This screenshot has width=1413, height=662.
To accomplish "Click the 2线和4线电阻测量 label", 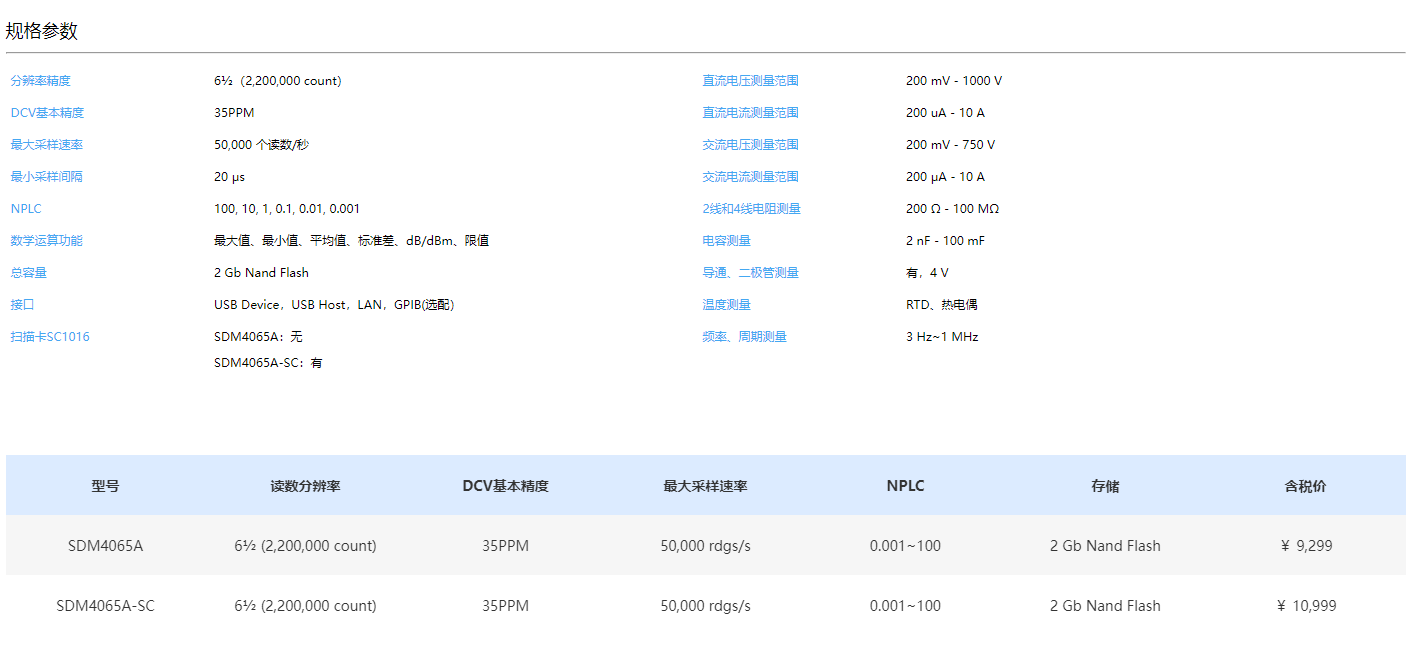I will 751,209.
